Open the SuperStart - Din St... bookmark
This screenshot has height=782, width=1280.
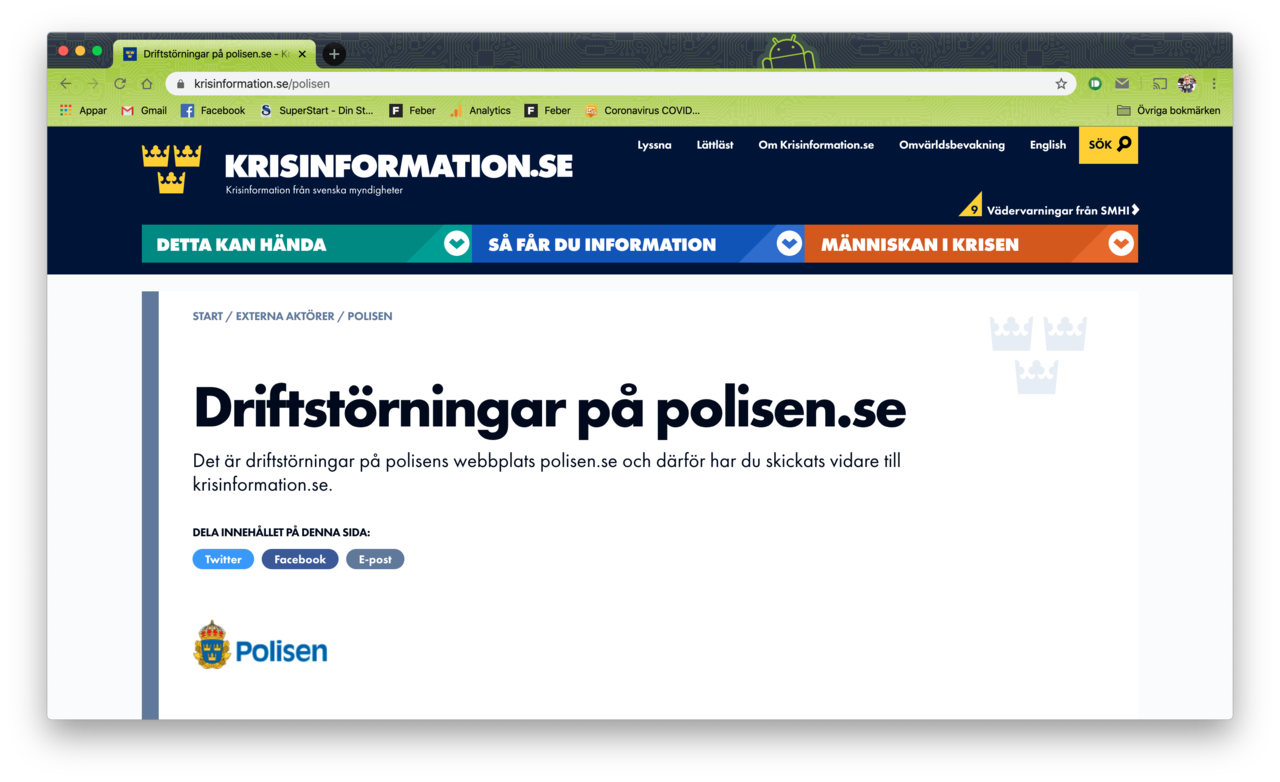316,111
